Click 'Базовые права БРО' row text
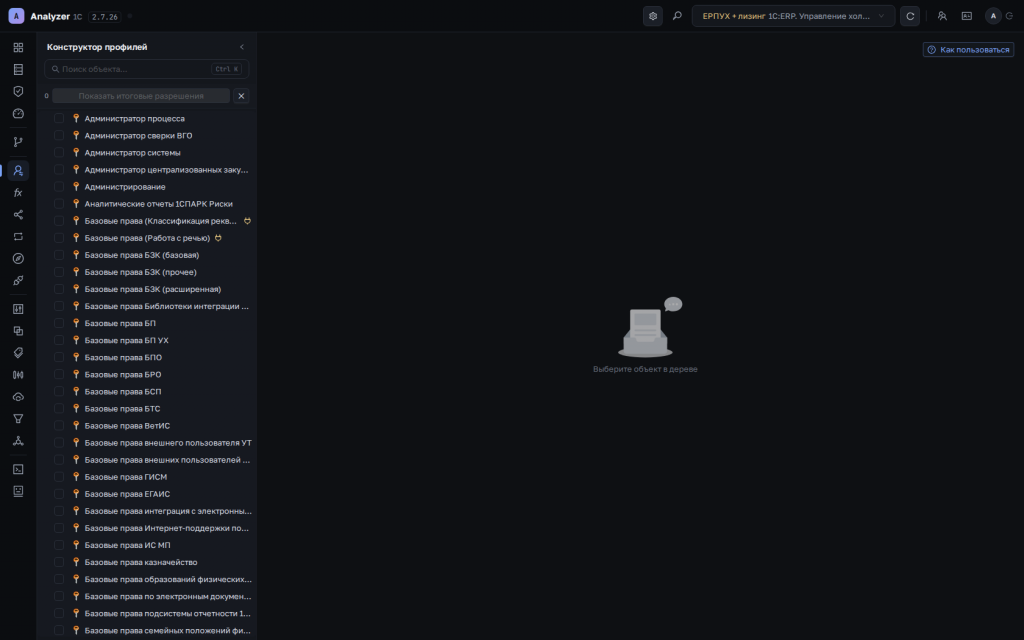Viewport: 1024px width, 640px height. tap(123, 375)
